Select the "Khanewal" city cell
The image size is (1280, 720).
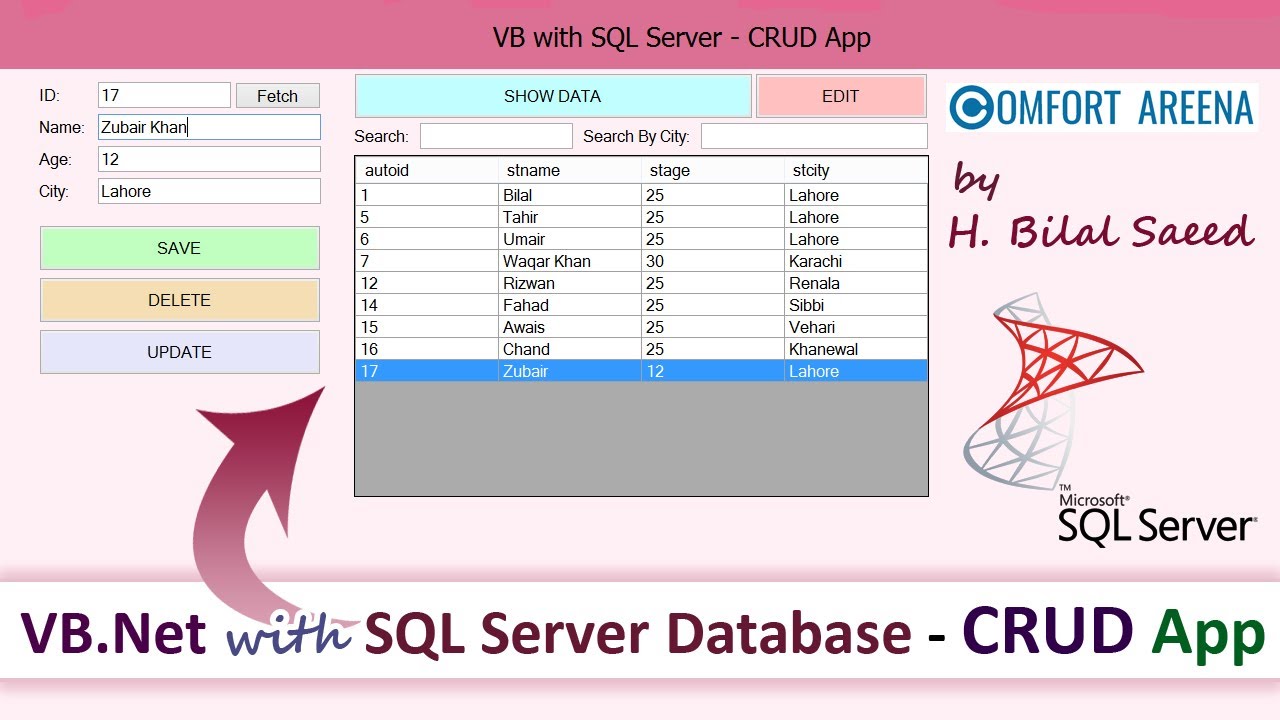click(x=856, y=349)
